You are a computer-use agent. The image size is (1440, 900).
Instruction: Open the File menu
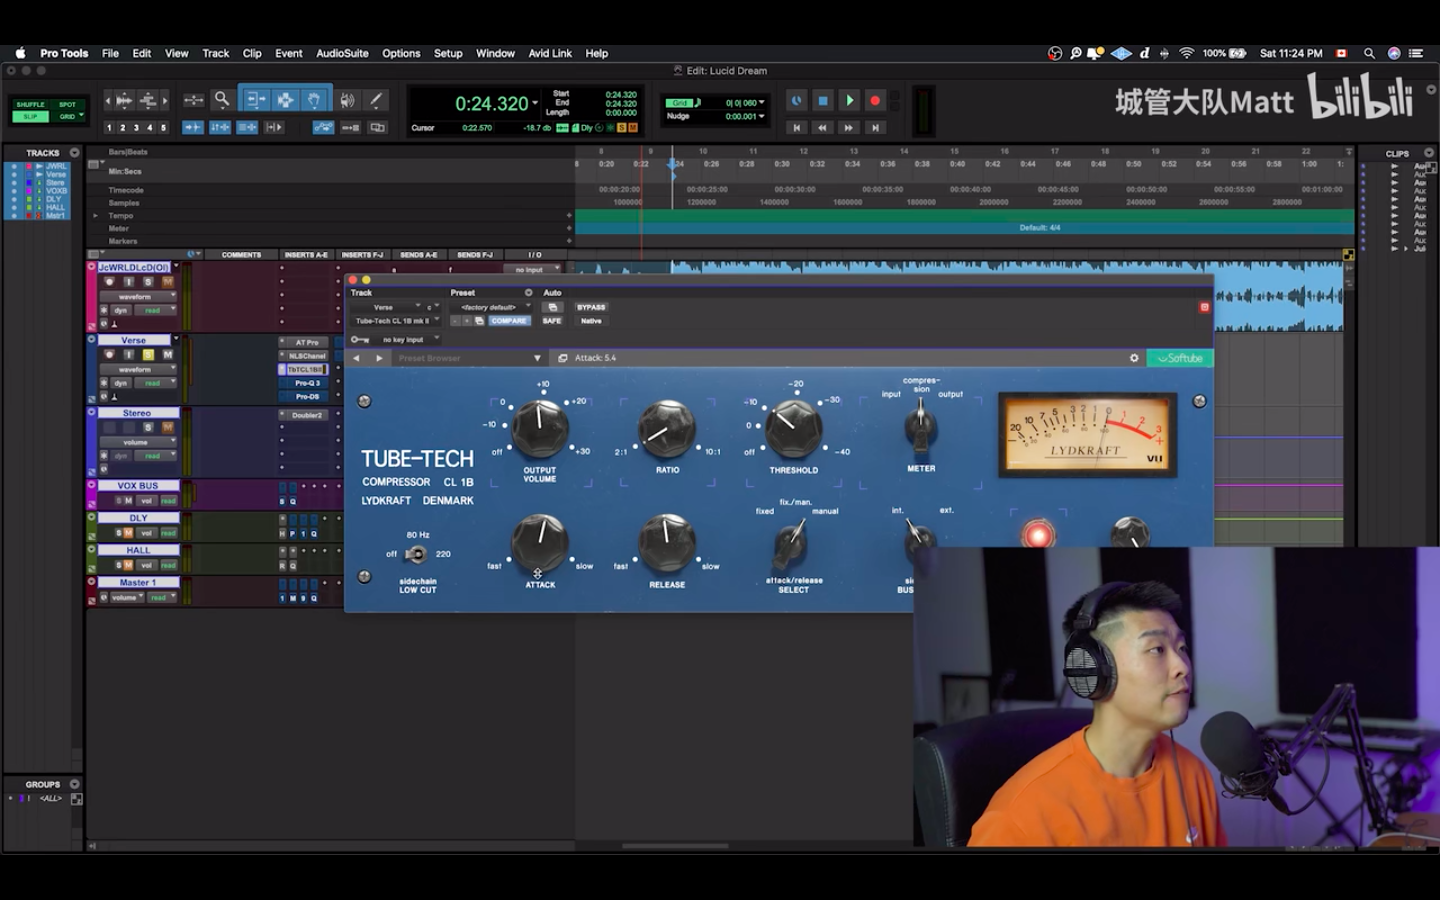click(110, 53)
